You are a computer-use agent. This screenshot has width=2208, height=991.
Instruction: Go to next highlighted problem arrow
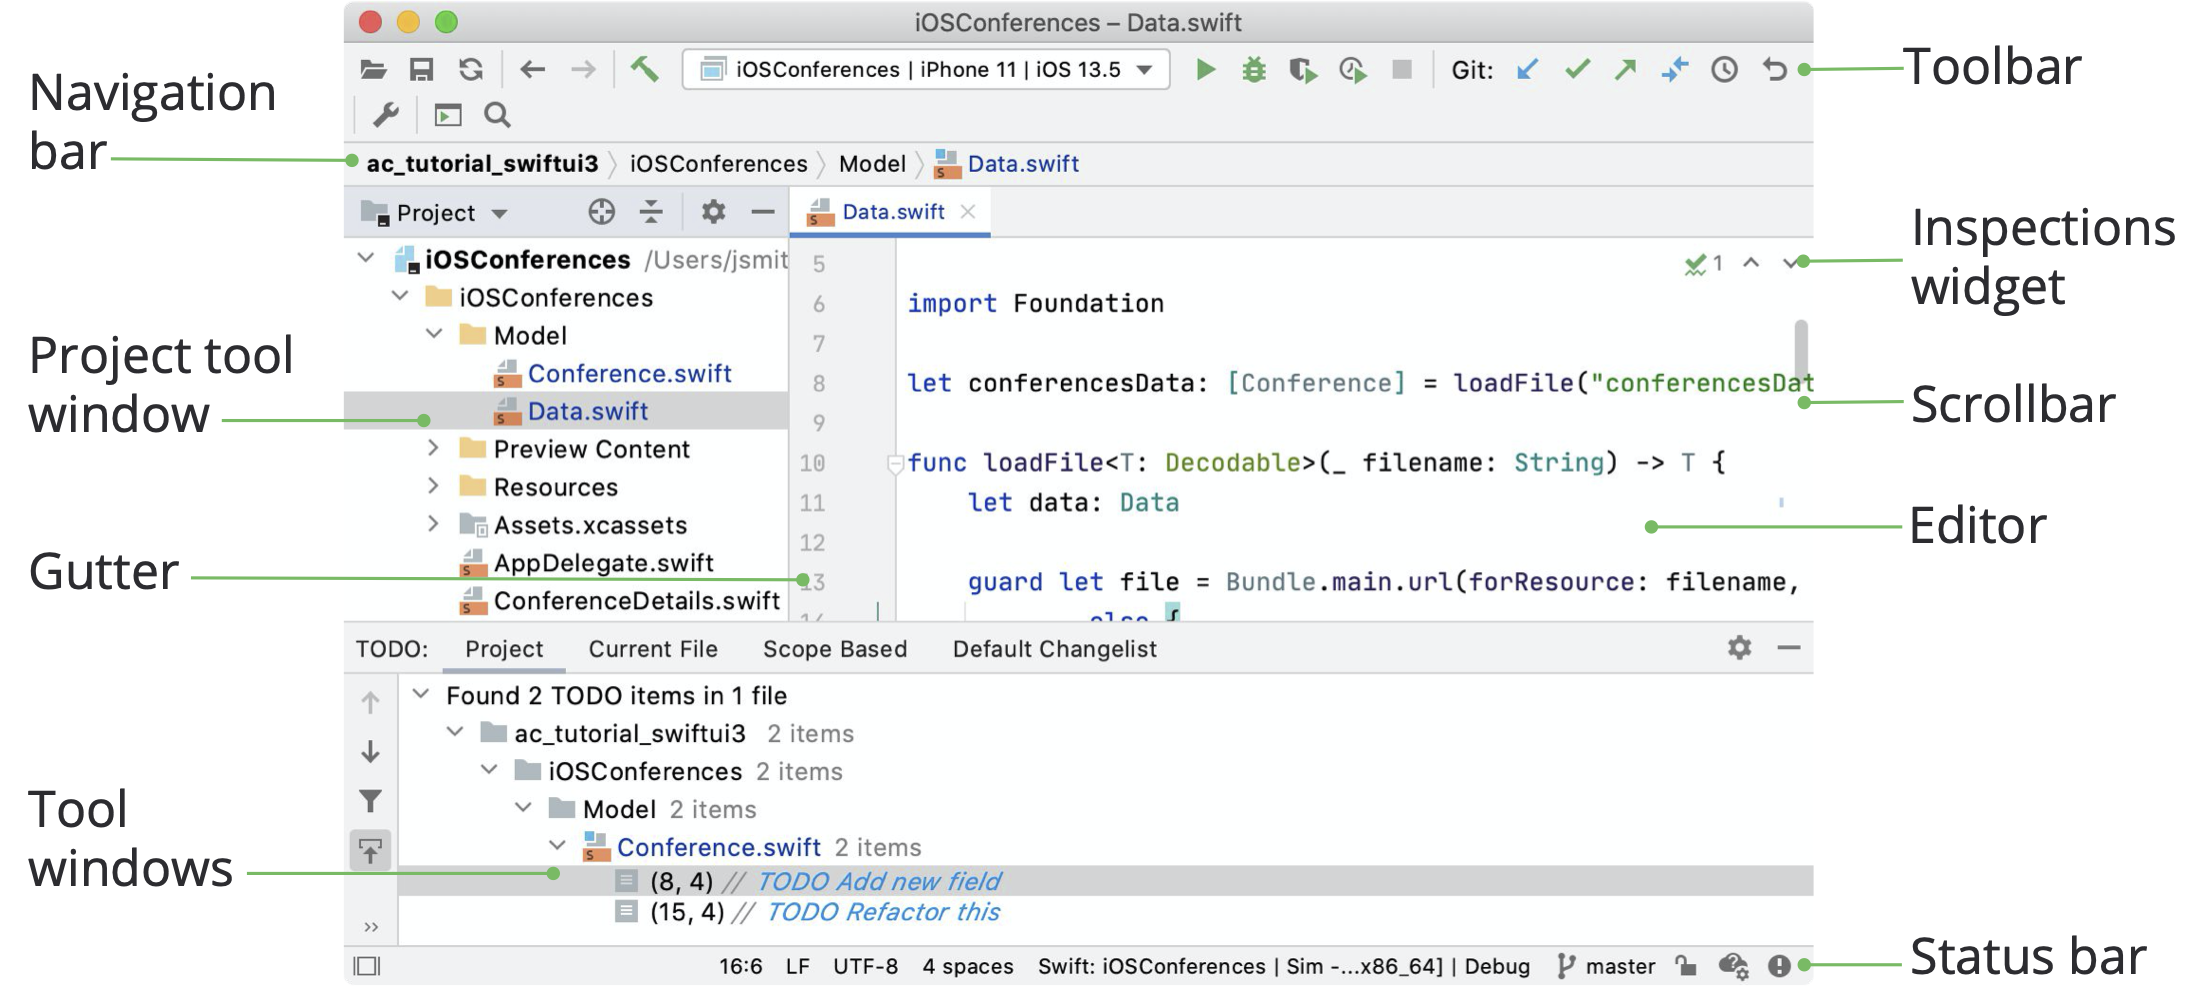pyautogui.click(x=1790, y=263)
